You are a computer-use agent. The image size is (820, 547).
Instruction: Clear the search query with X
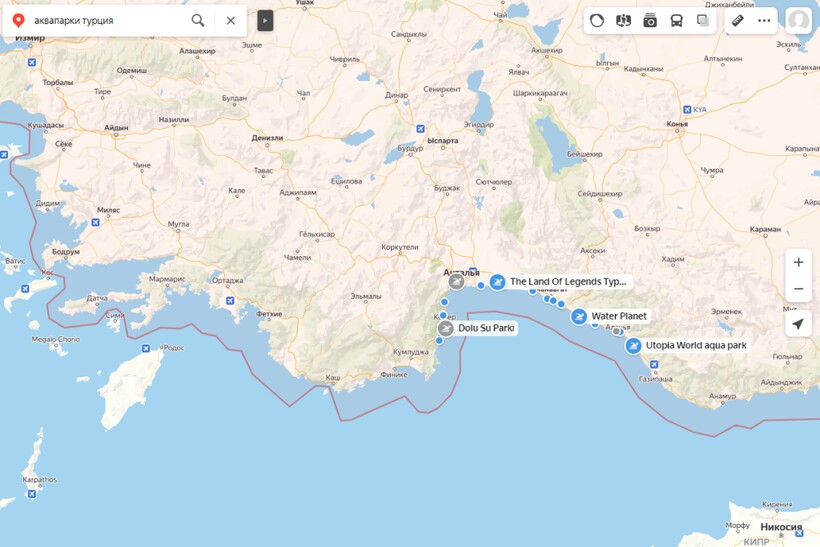(231, 20)
